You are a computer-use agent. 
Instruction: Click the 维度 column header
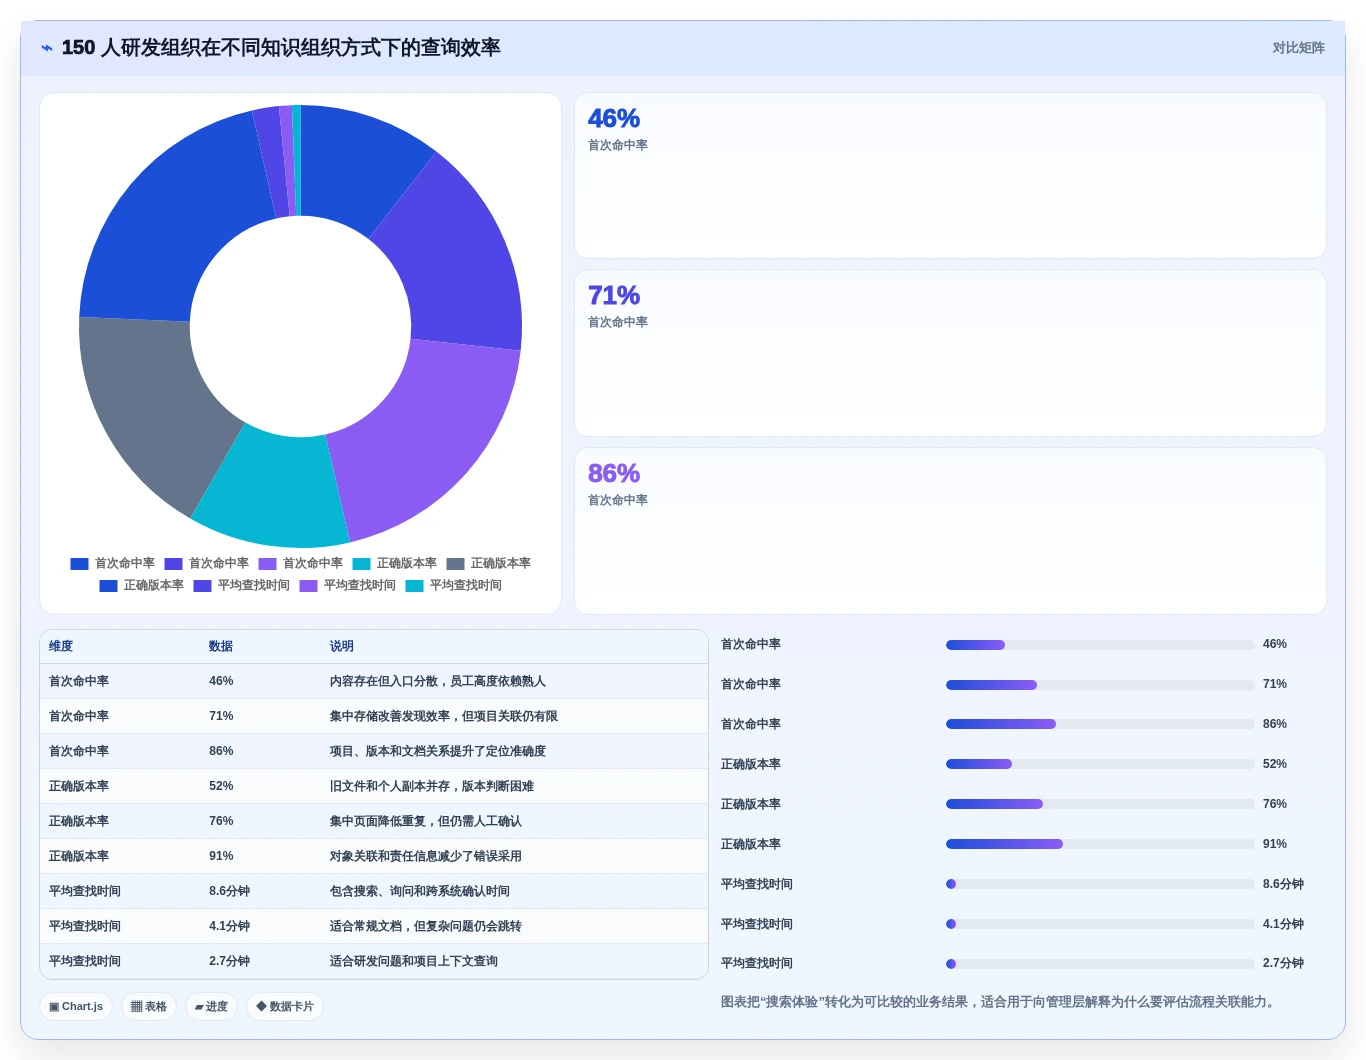tap(61, 646)
